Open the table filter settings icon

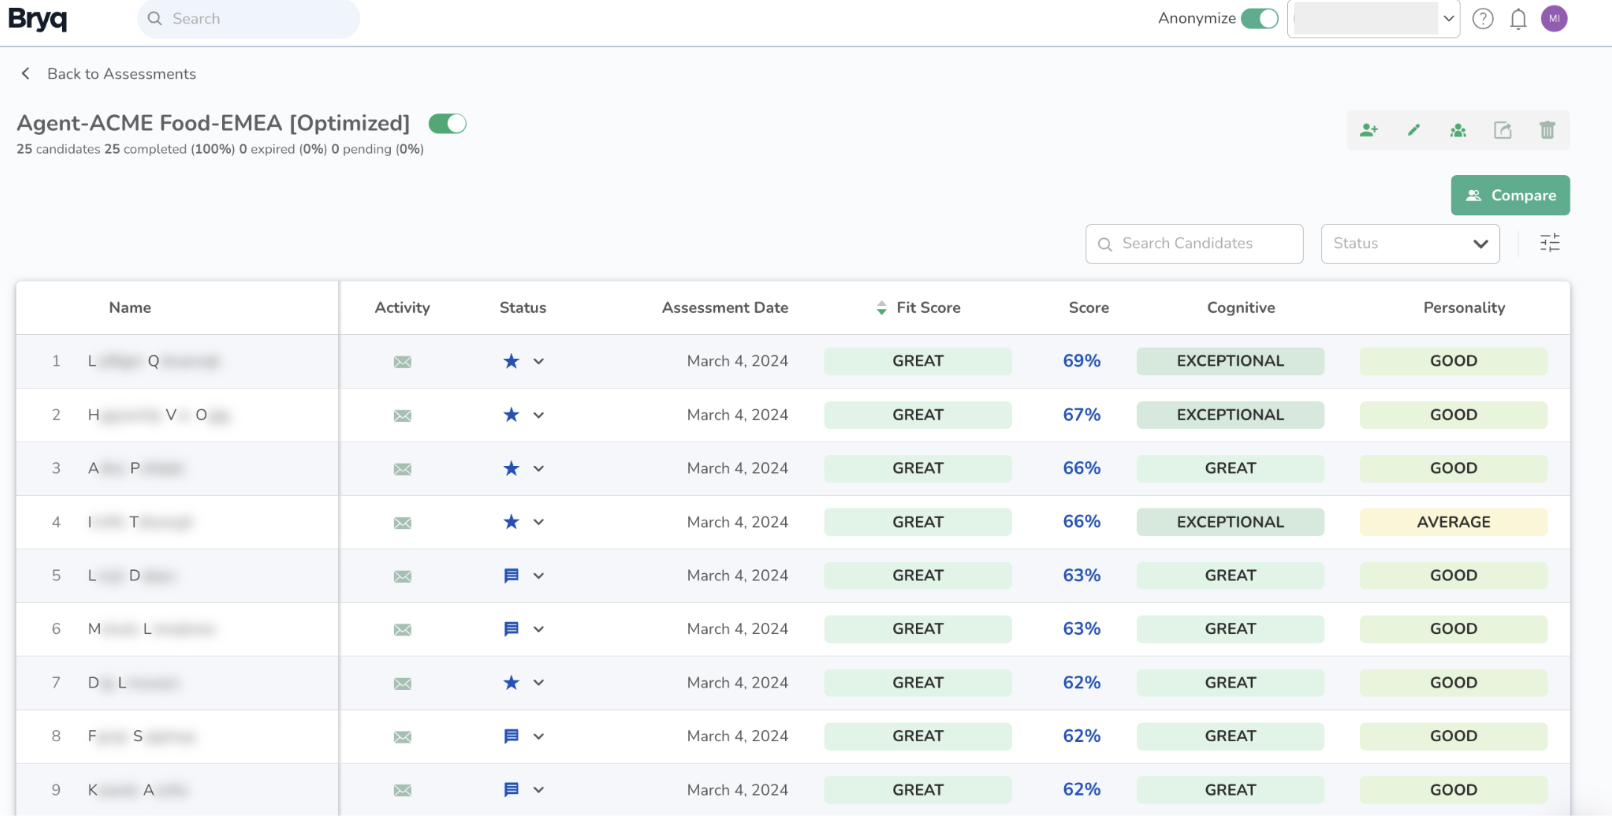1549,243
